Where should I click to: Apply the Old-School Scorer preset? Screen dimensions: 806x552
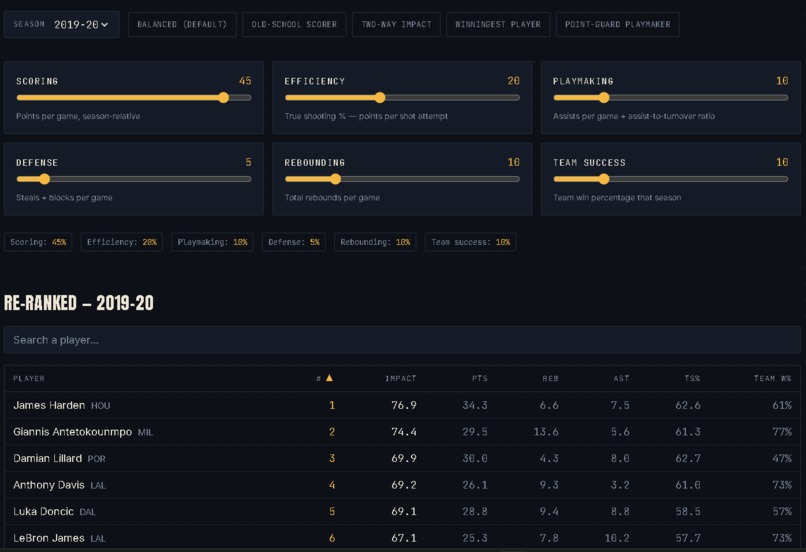point(294,24)
